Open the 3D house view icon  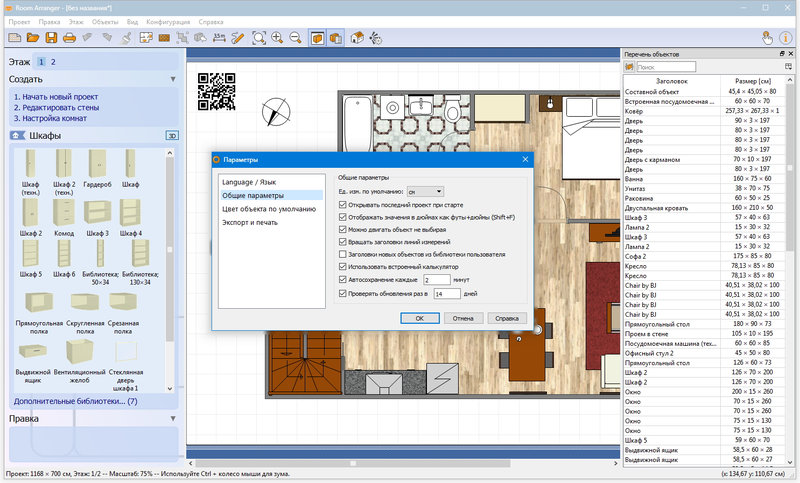pos(357,38)
